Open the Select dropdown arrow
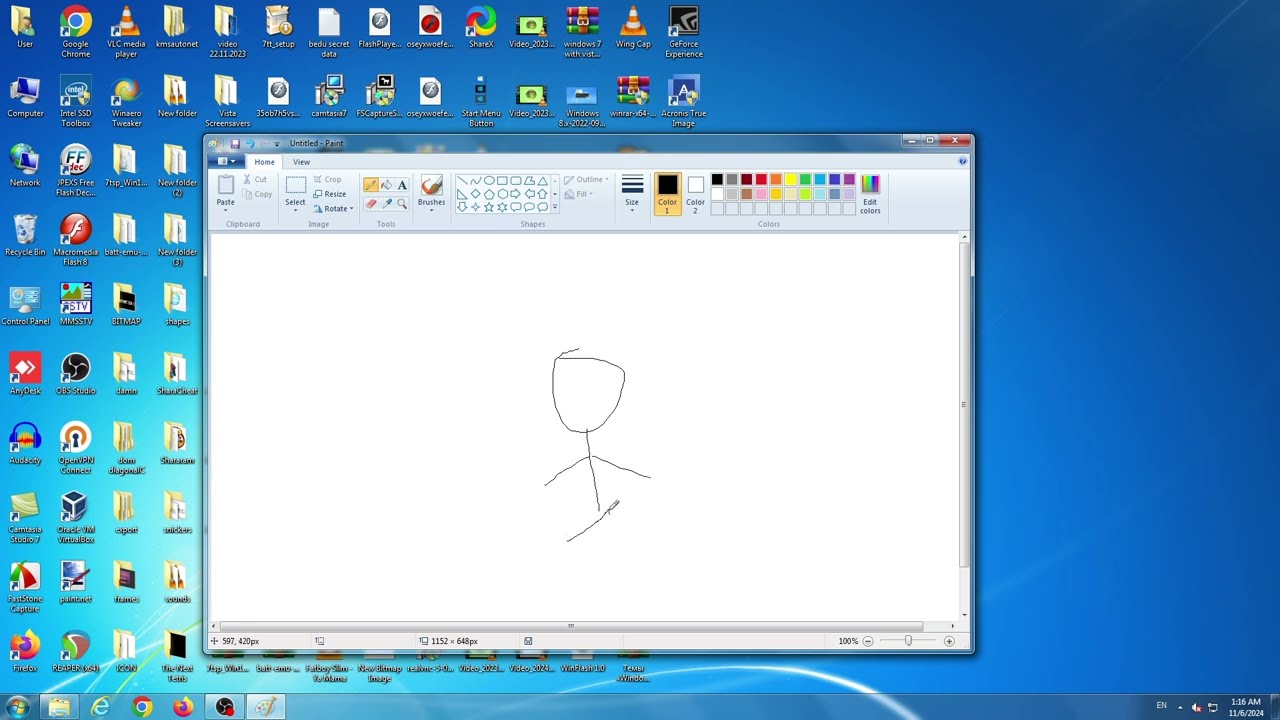The image size is (1280, 720). (295, 211)
